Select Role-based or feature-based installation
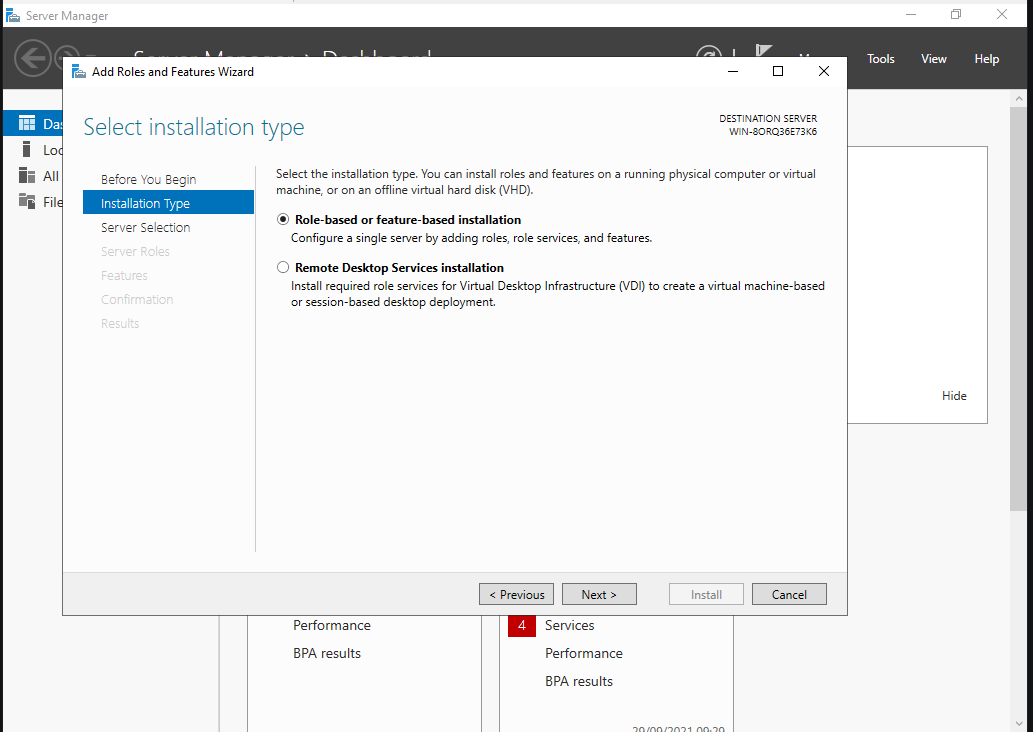 click(x=283, y=219)
